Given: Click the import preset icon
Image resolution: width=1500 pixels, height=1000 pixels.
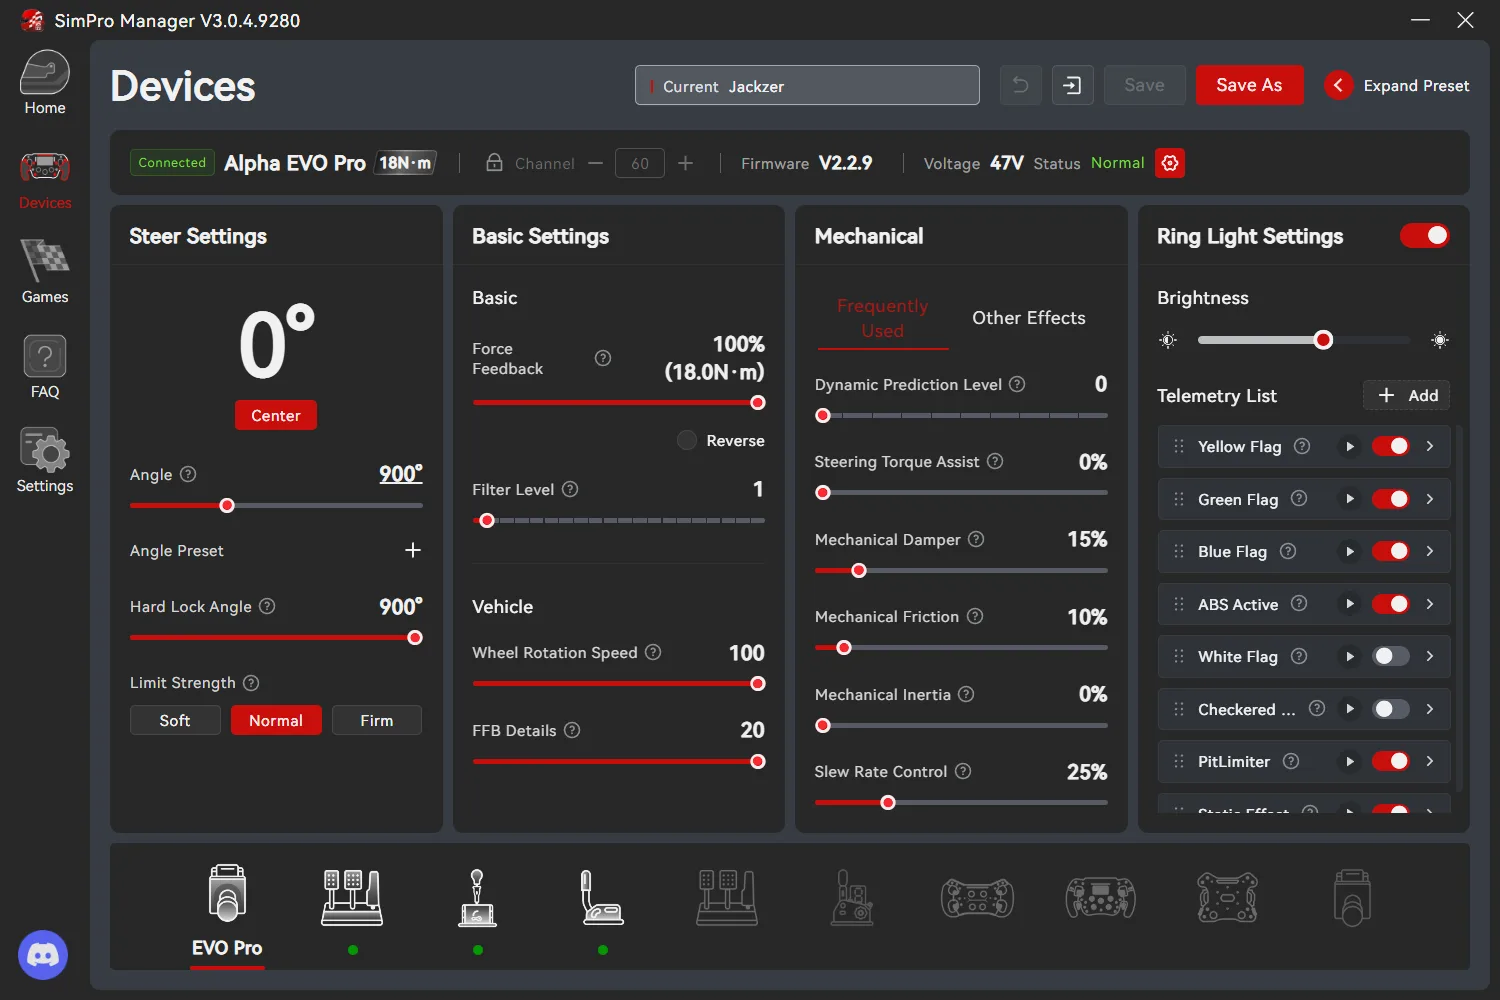Looking at the screenshot, I should coord(1072,85).
